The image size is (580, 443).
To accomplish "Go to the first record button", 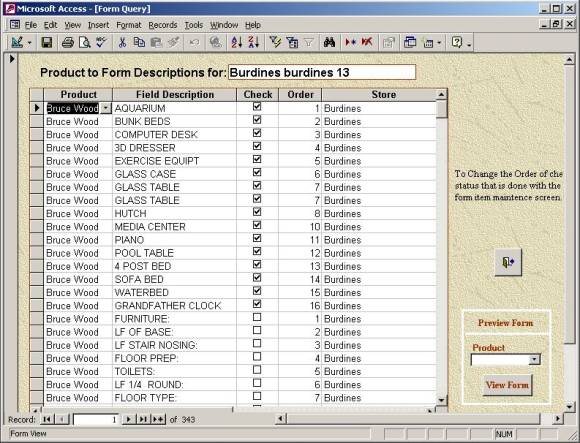I will click(x=47, y=419).
